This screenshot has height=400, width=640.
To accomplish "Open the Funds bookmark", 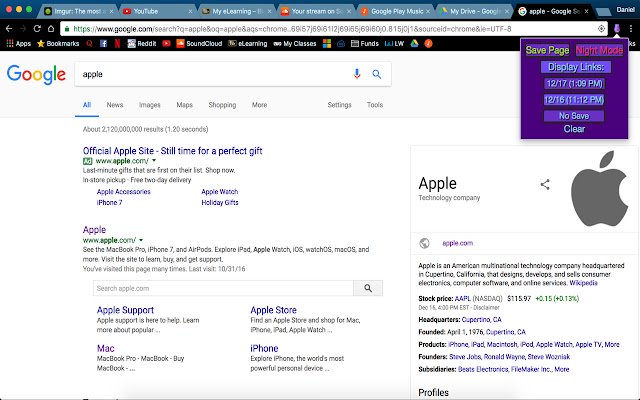I will tap(365, 43).
